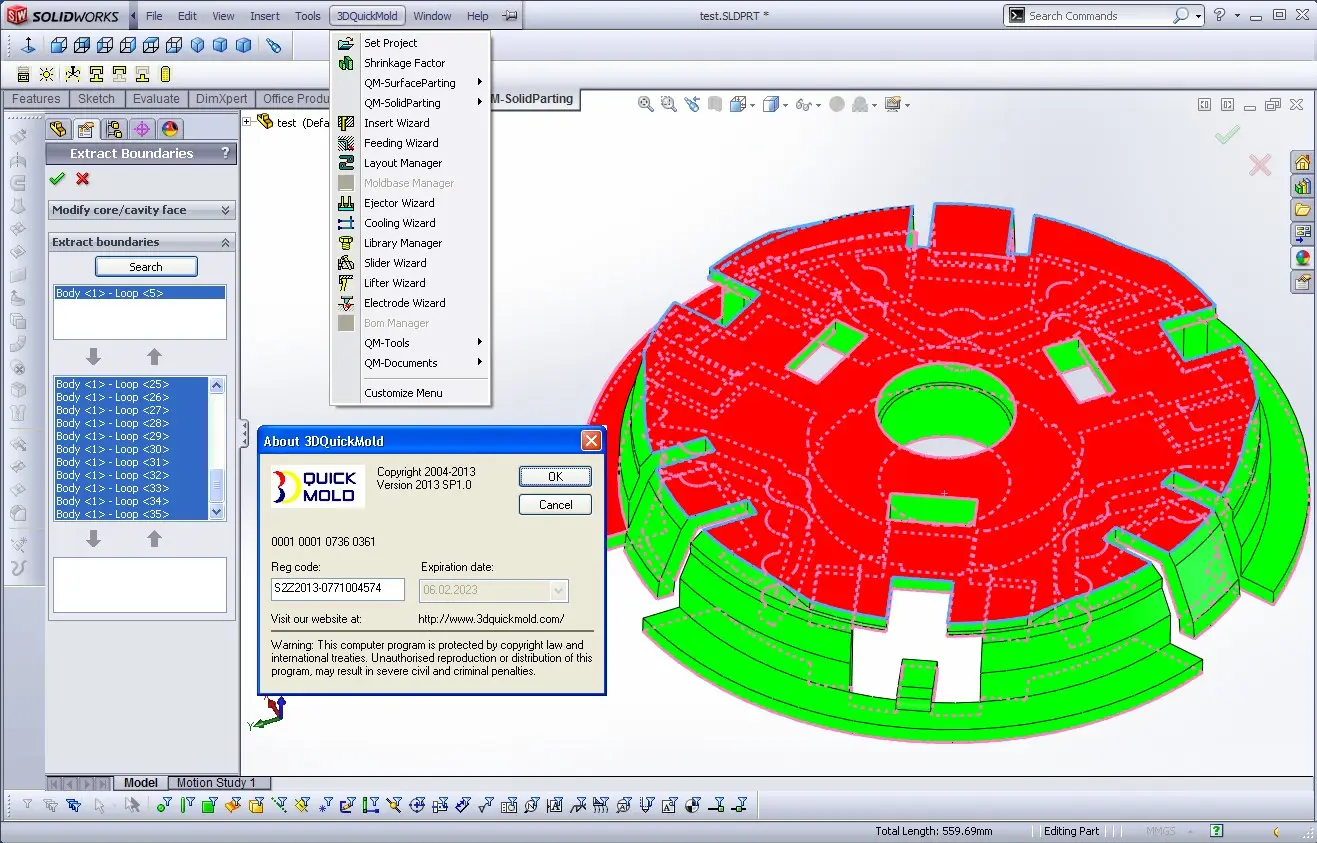Open the QM-Documents submenu
The width and height of the screenshot is (1317, 843).
[410, 363]
